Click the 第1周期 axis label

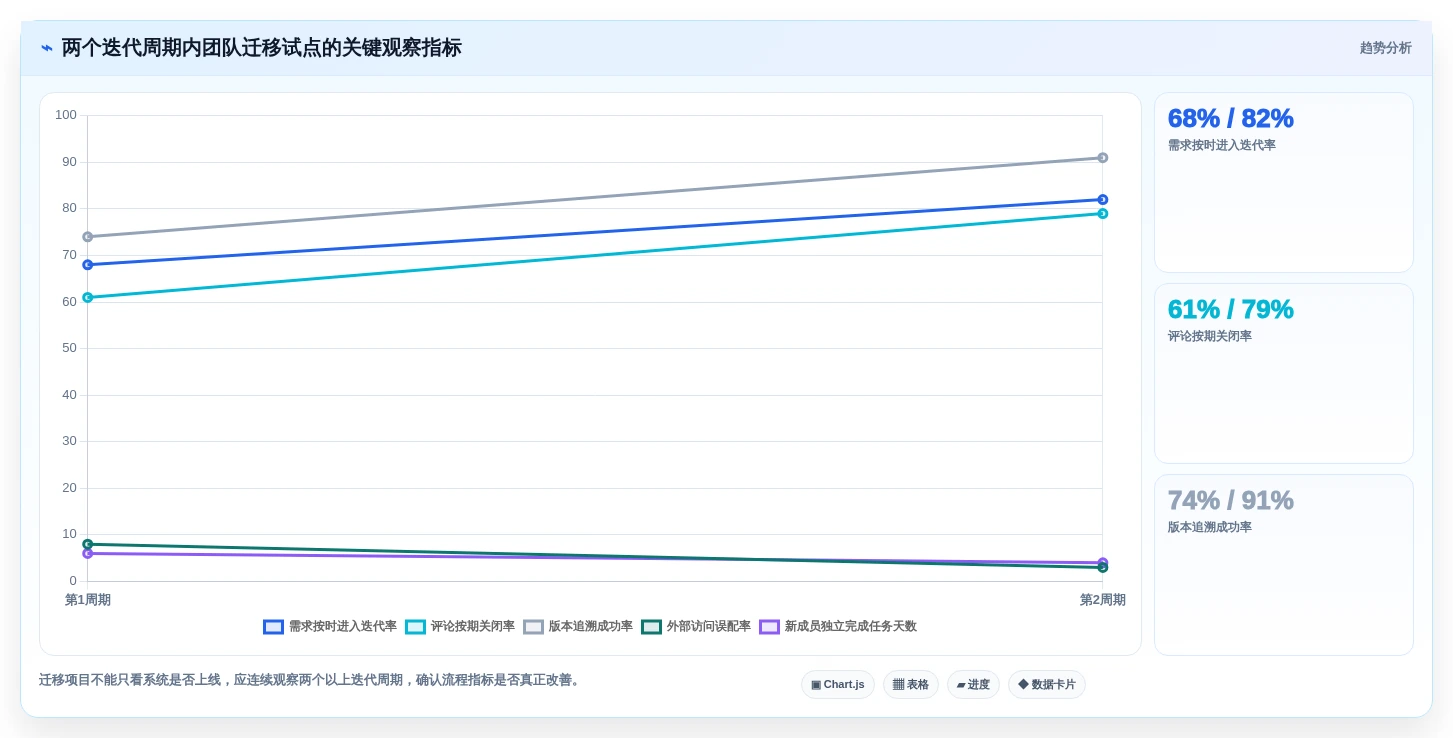coord(88,600)
